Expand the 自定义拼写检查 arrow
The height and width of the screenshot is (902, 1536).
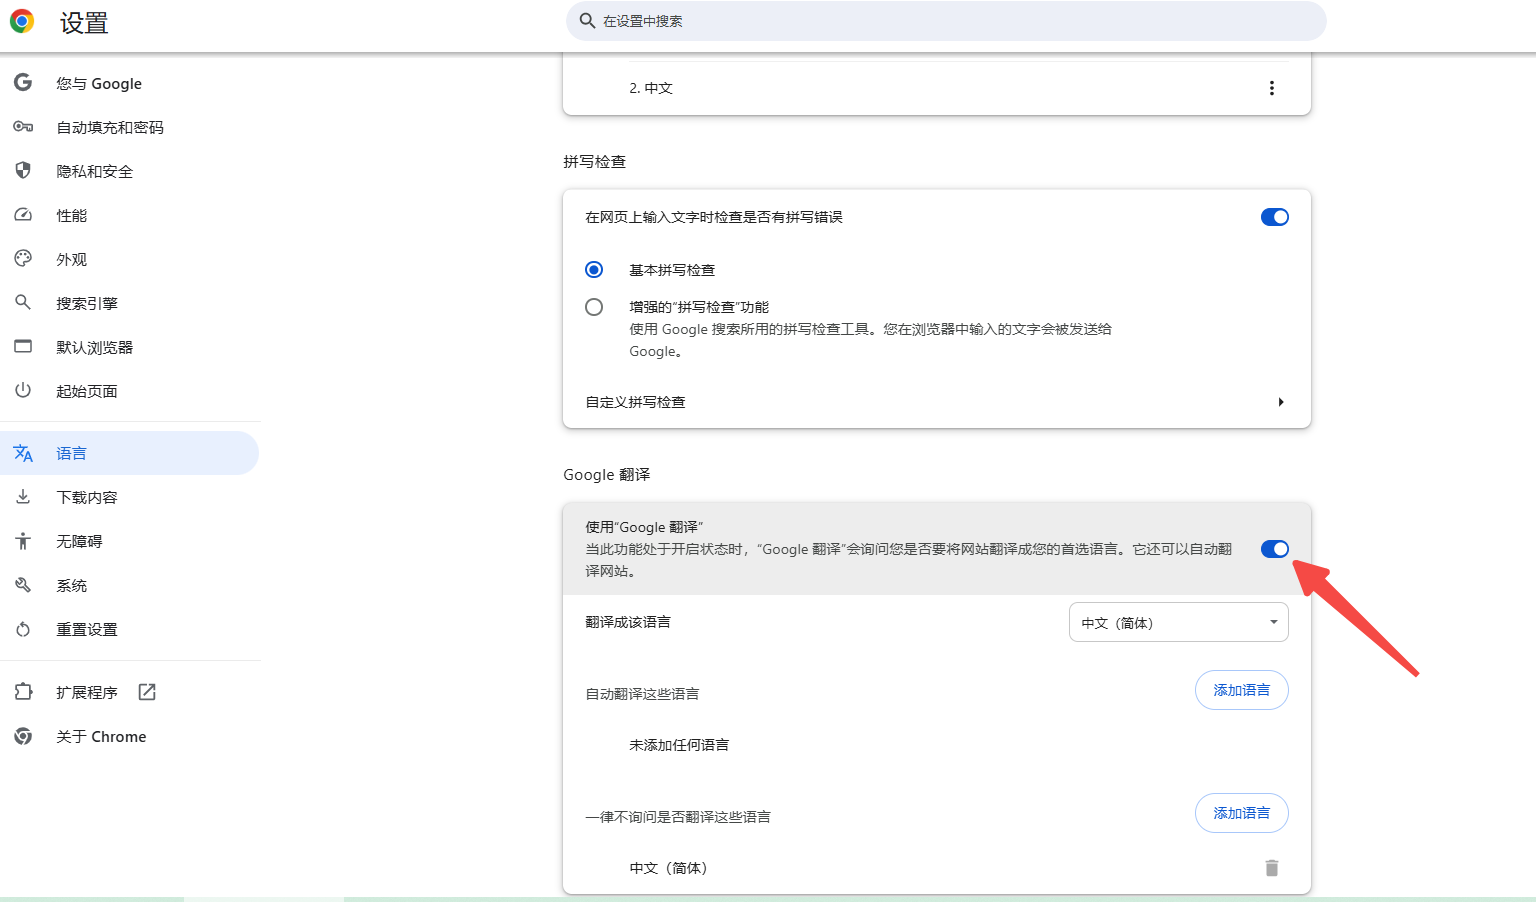[1281, 402]
